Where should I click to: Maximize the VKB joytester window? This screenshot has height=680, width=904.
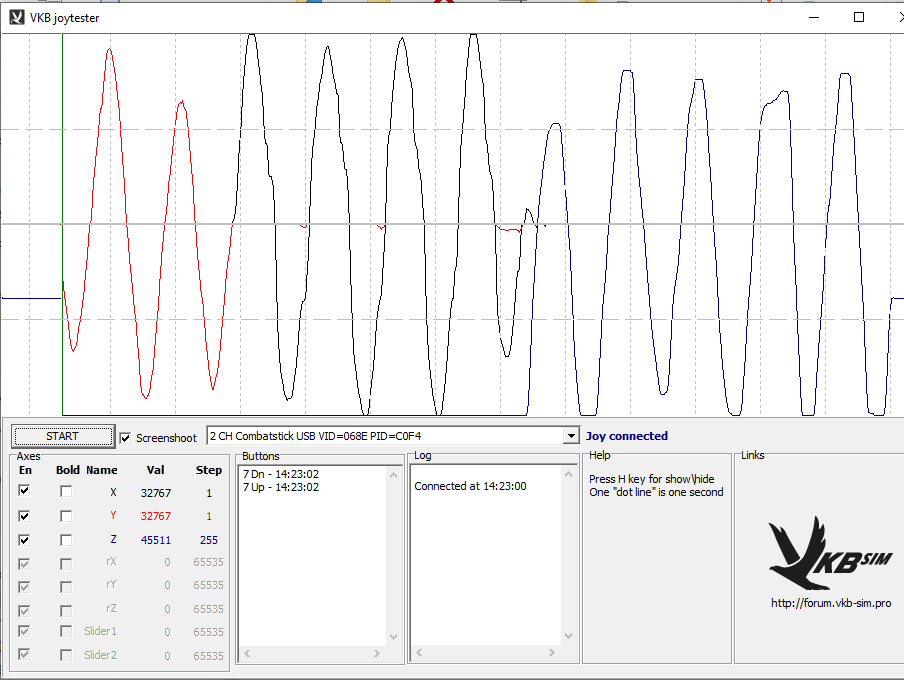click(858, 17)
